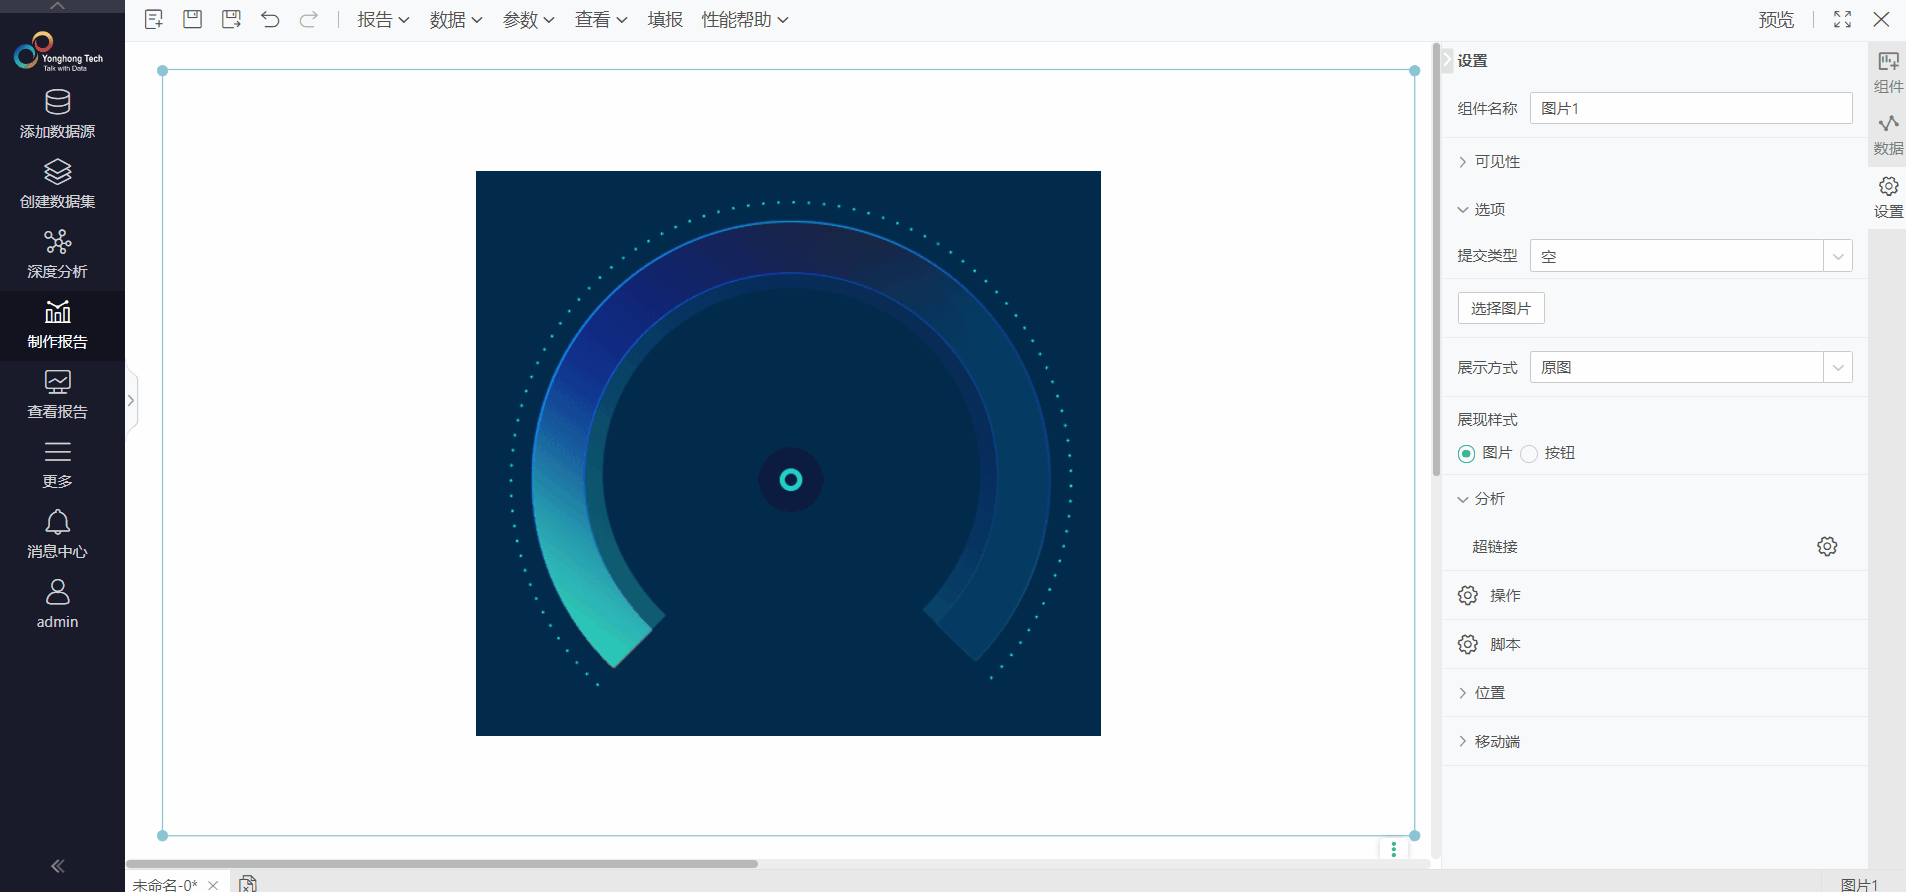1906x892 pixels.
Task: Switch to 设置 panel on right strip
Action: click(1888, 198)
